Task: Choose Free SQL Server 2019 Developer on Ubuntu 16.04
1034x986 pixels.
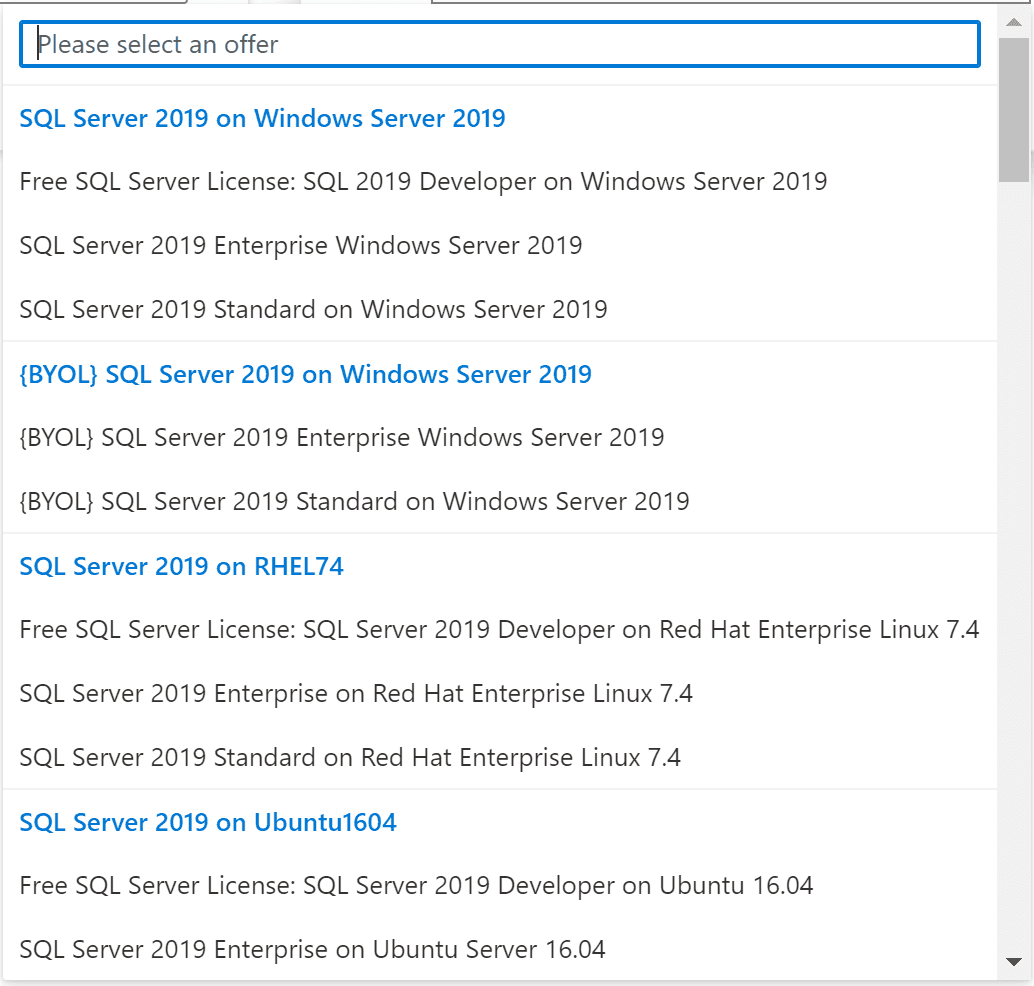Action: (x=416, y=886)
